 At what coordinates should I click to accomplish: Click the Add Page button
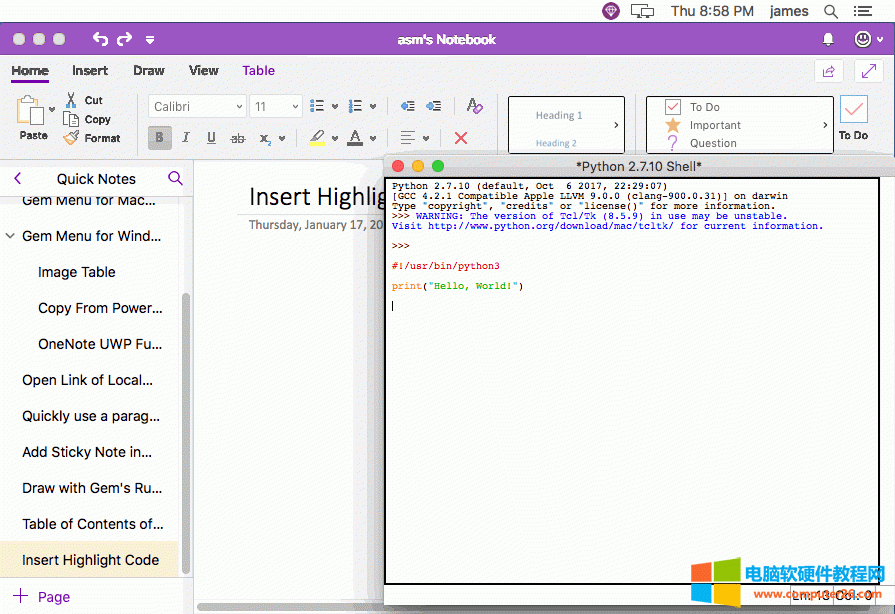point(42,596)
